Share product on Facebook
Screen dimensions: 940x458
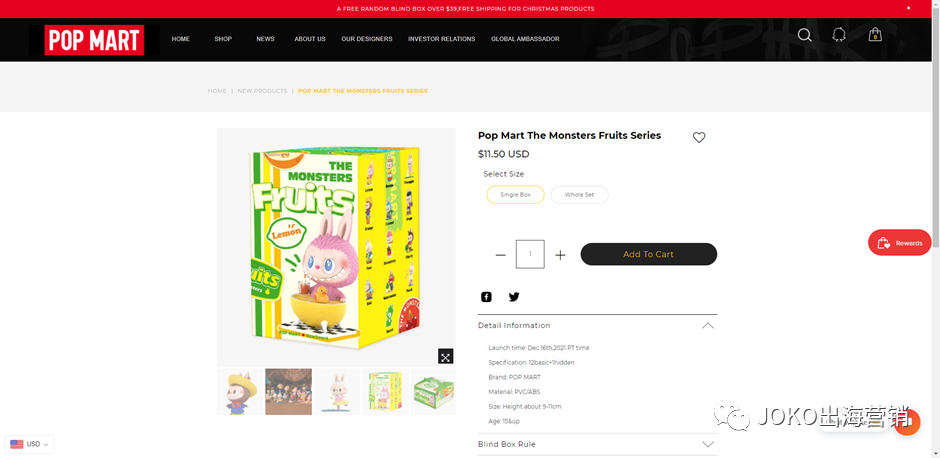click(x=486, y=297)
